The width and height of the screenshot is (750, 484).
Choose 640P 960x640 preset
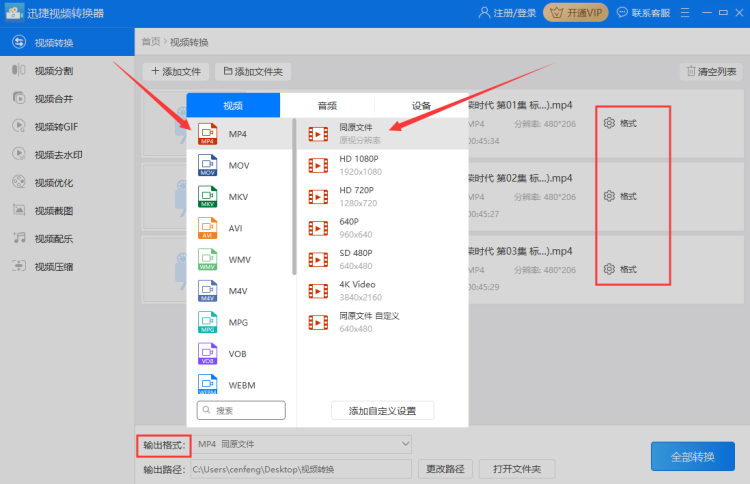coord(382,228)
